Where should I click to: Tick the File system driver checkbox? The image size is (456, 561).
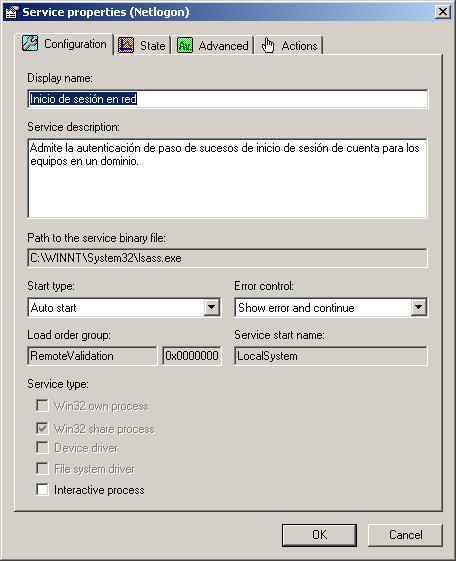point(43,468)
